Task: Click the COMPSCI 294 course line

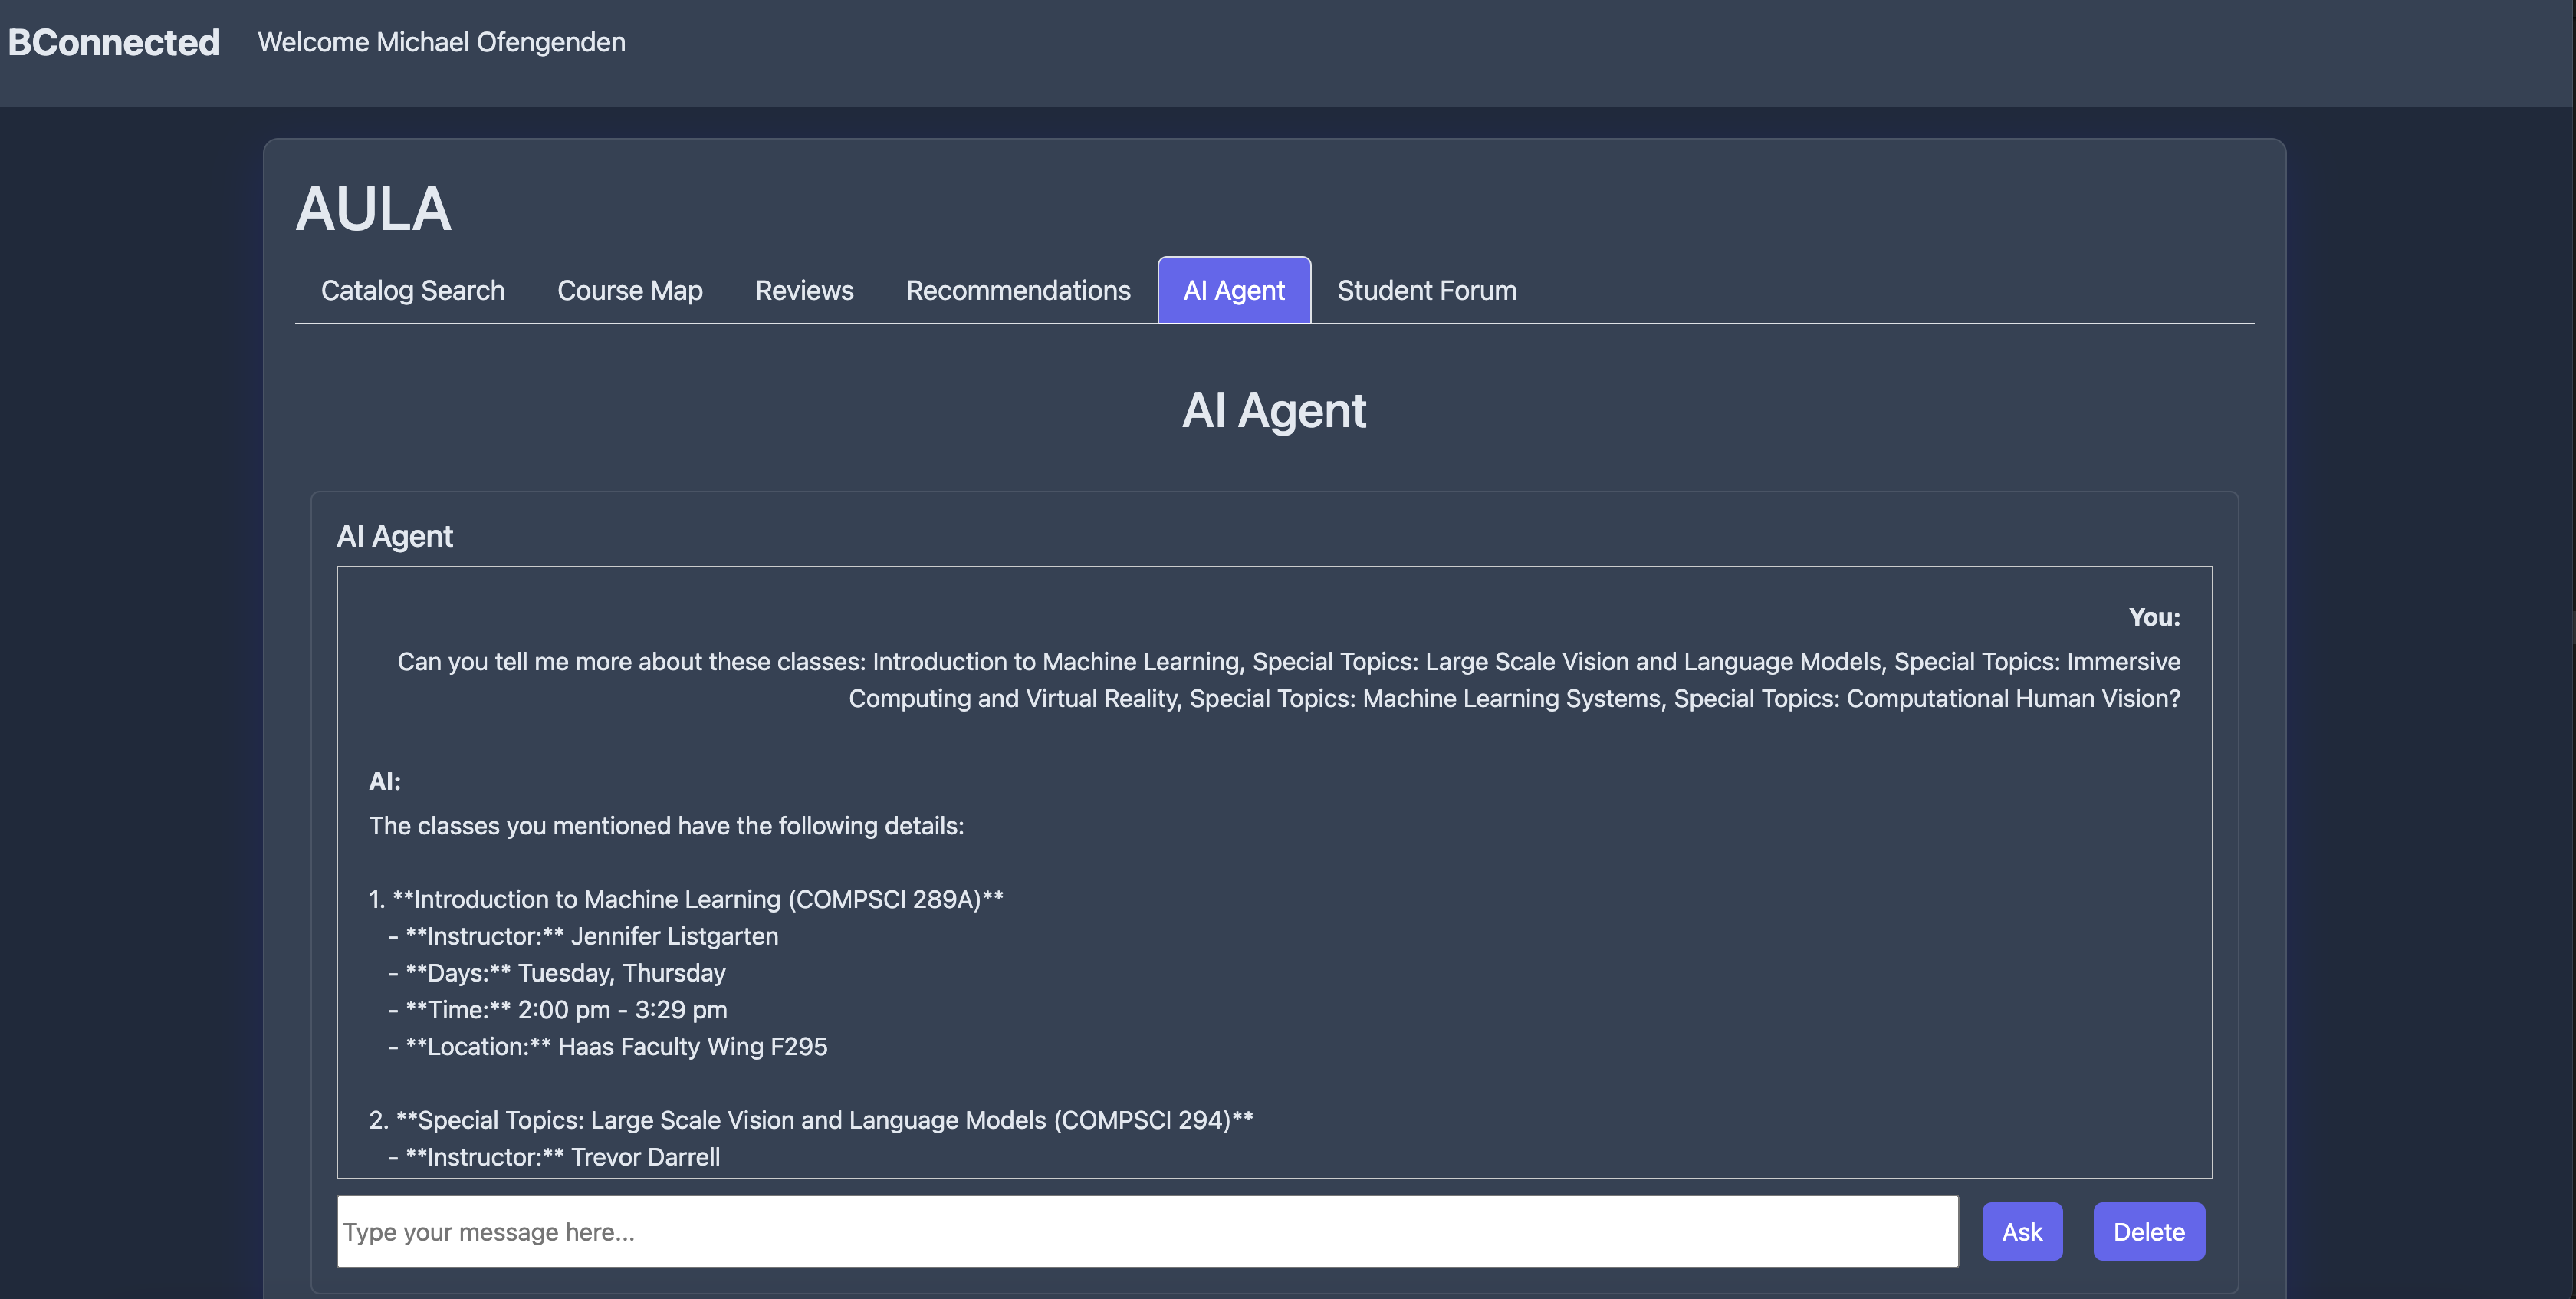Action: [810, 1120]
